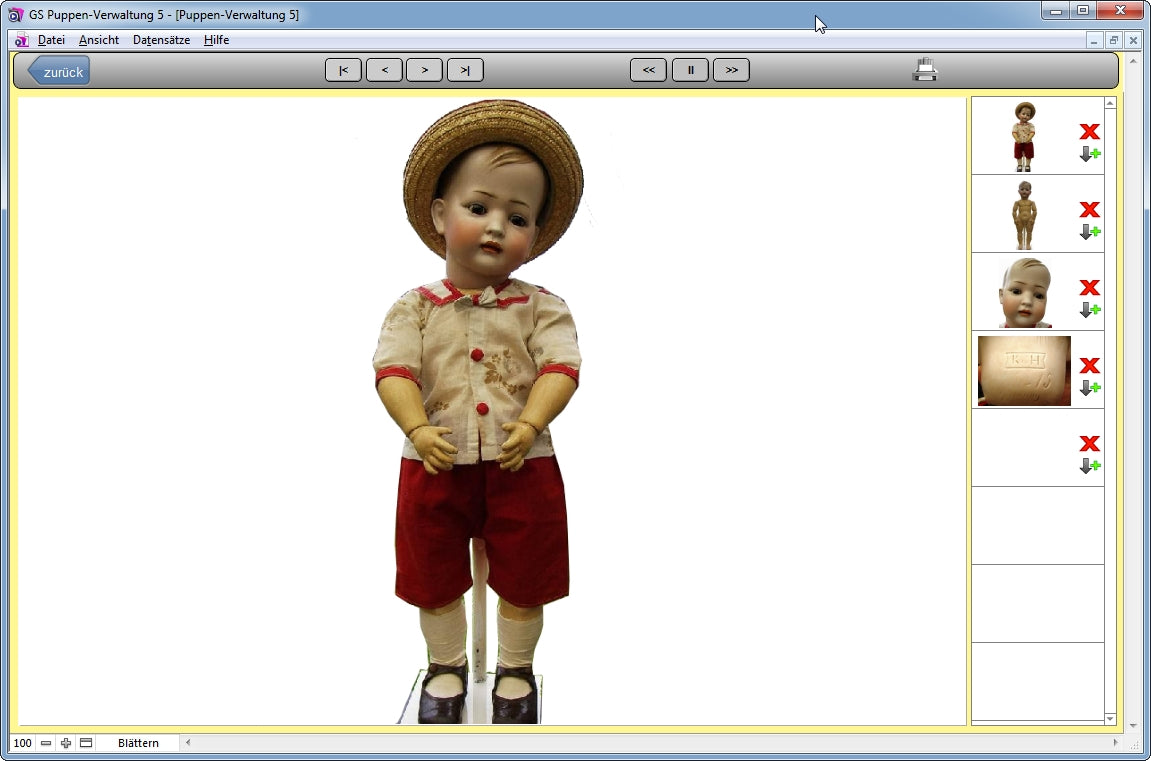
Task: Click the add-image arrow beside the K&H marking photo
Action: click(x=1089, y=388)
